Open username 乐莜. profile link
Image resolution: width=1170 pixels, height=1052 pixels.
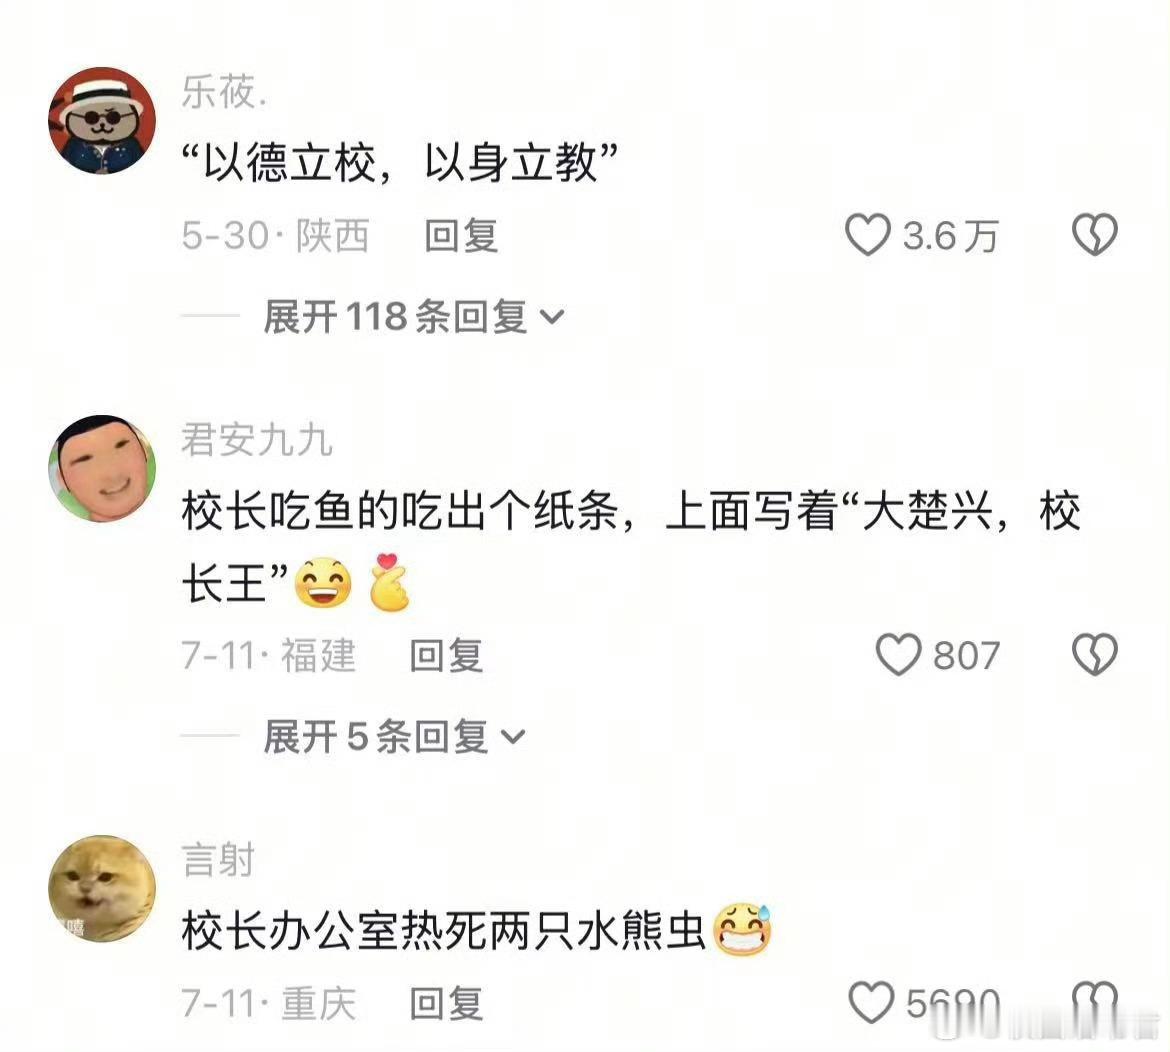click(x=224, y=93)
